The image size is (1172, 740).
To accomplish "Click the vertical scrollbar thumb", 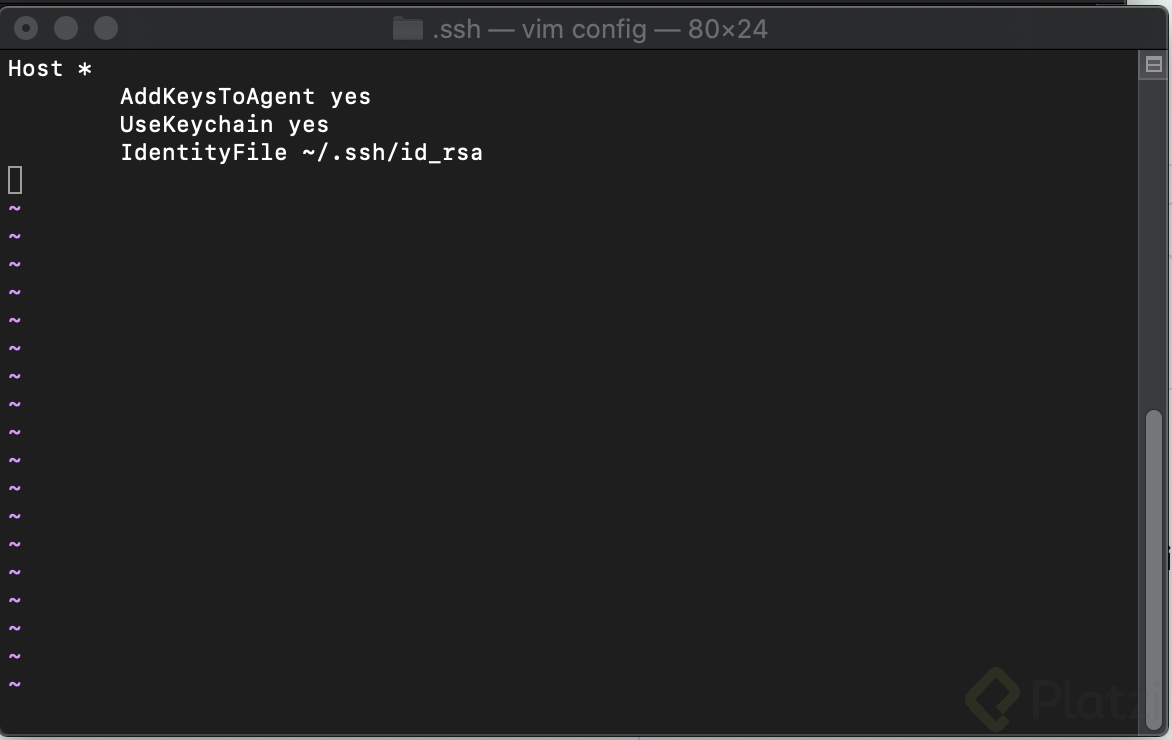I will tap(1154, 570).
